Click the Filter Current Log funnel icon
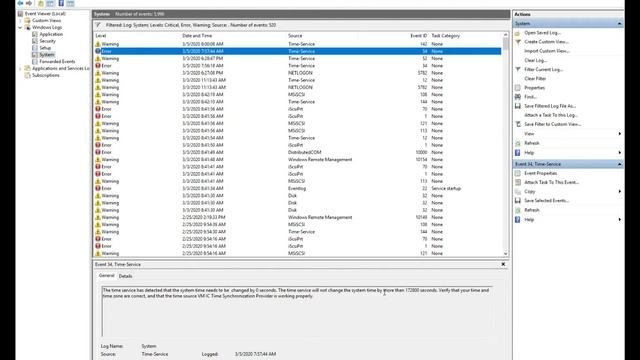 point(518,69)
